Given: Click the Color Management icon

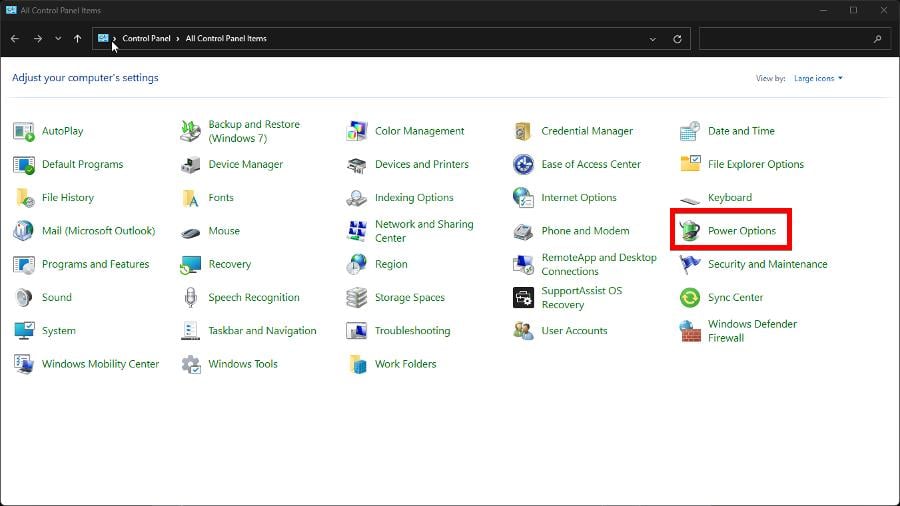Looking at the screenshot, I should point(357,131).
